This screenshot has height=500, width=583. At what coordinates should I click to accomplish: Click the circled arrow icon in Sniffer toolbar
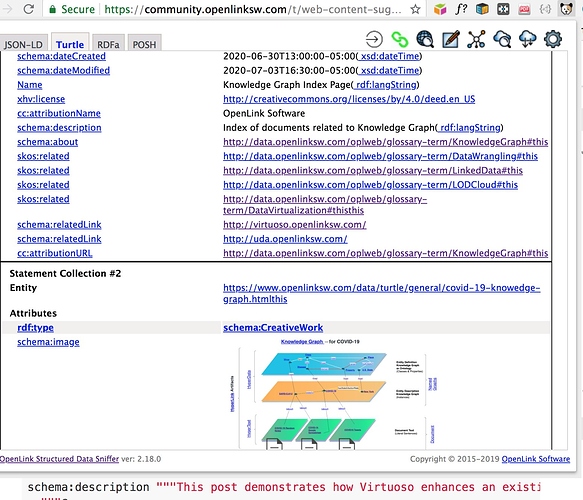pos(374,39)
